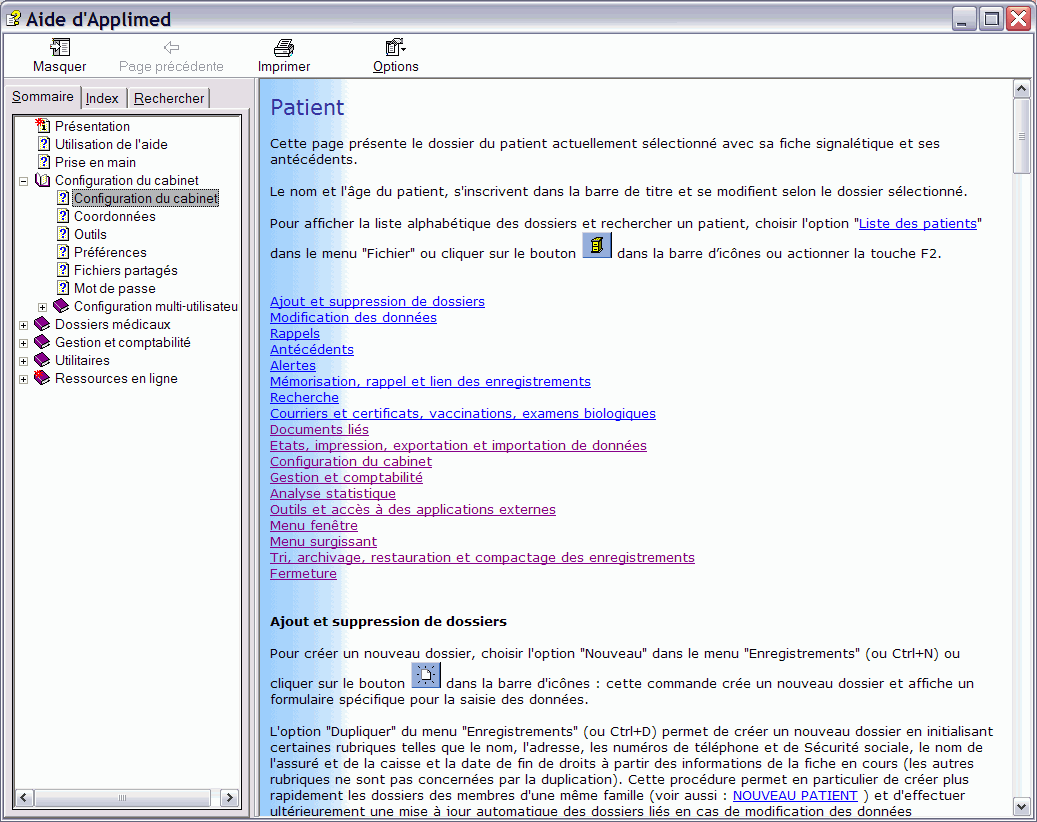Follow the Ajout et suppression de dossiers link

pos(377,302)
